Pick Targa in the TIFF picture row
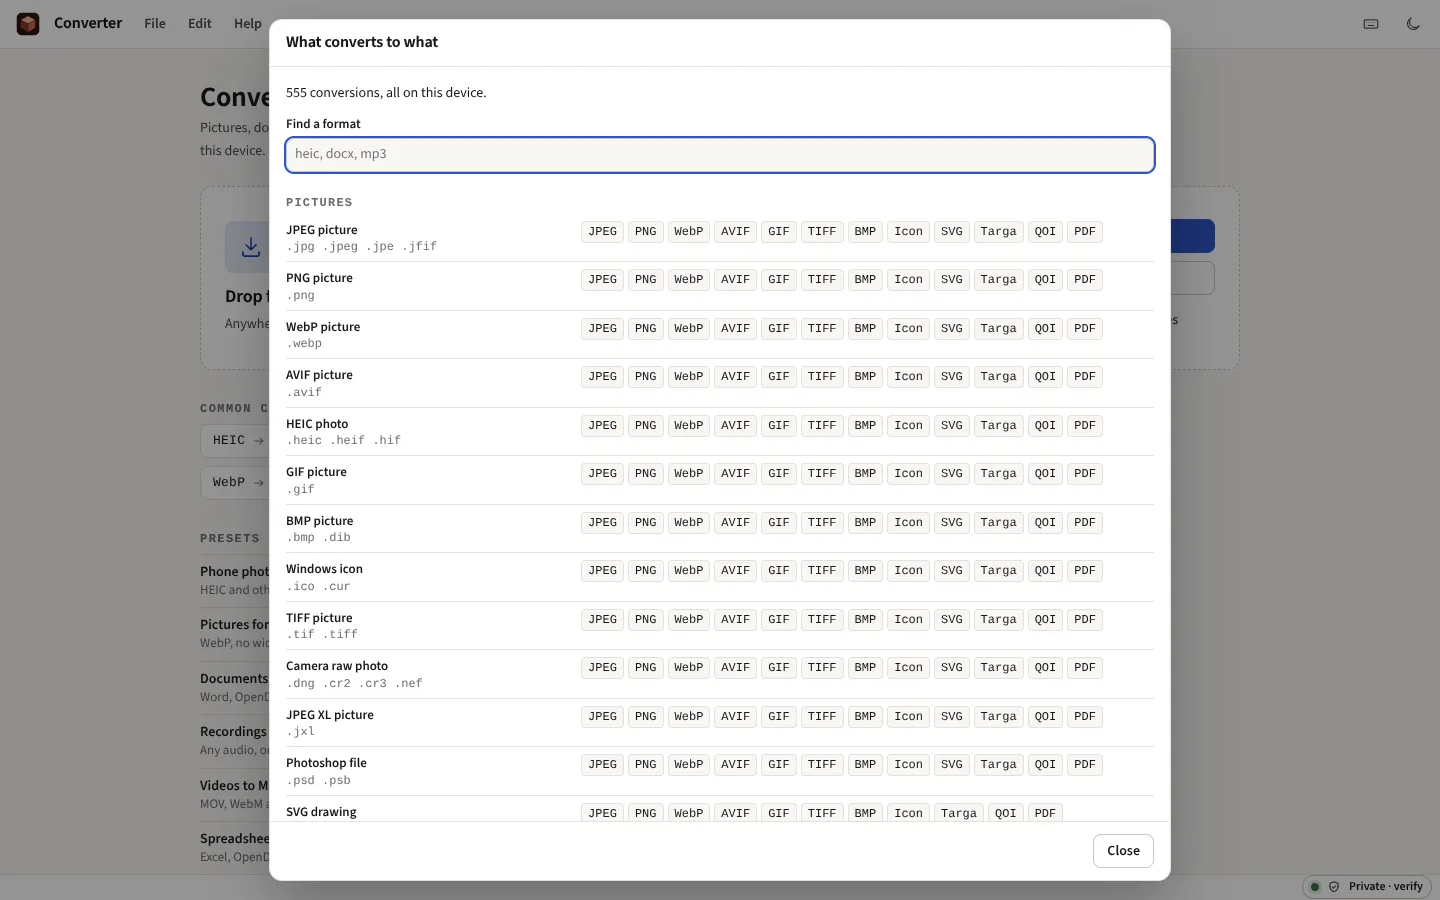1440x900 pixels. tap(998, 619)
